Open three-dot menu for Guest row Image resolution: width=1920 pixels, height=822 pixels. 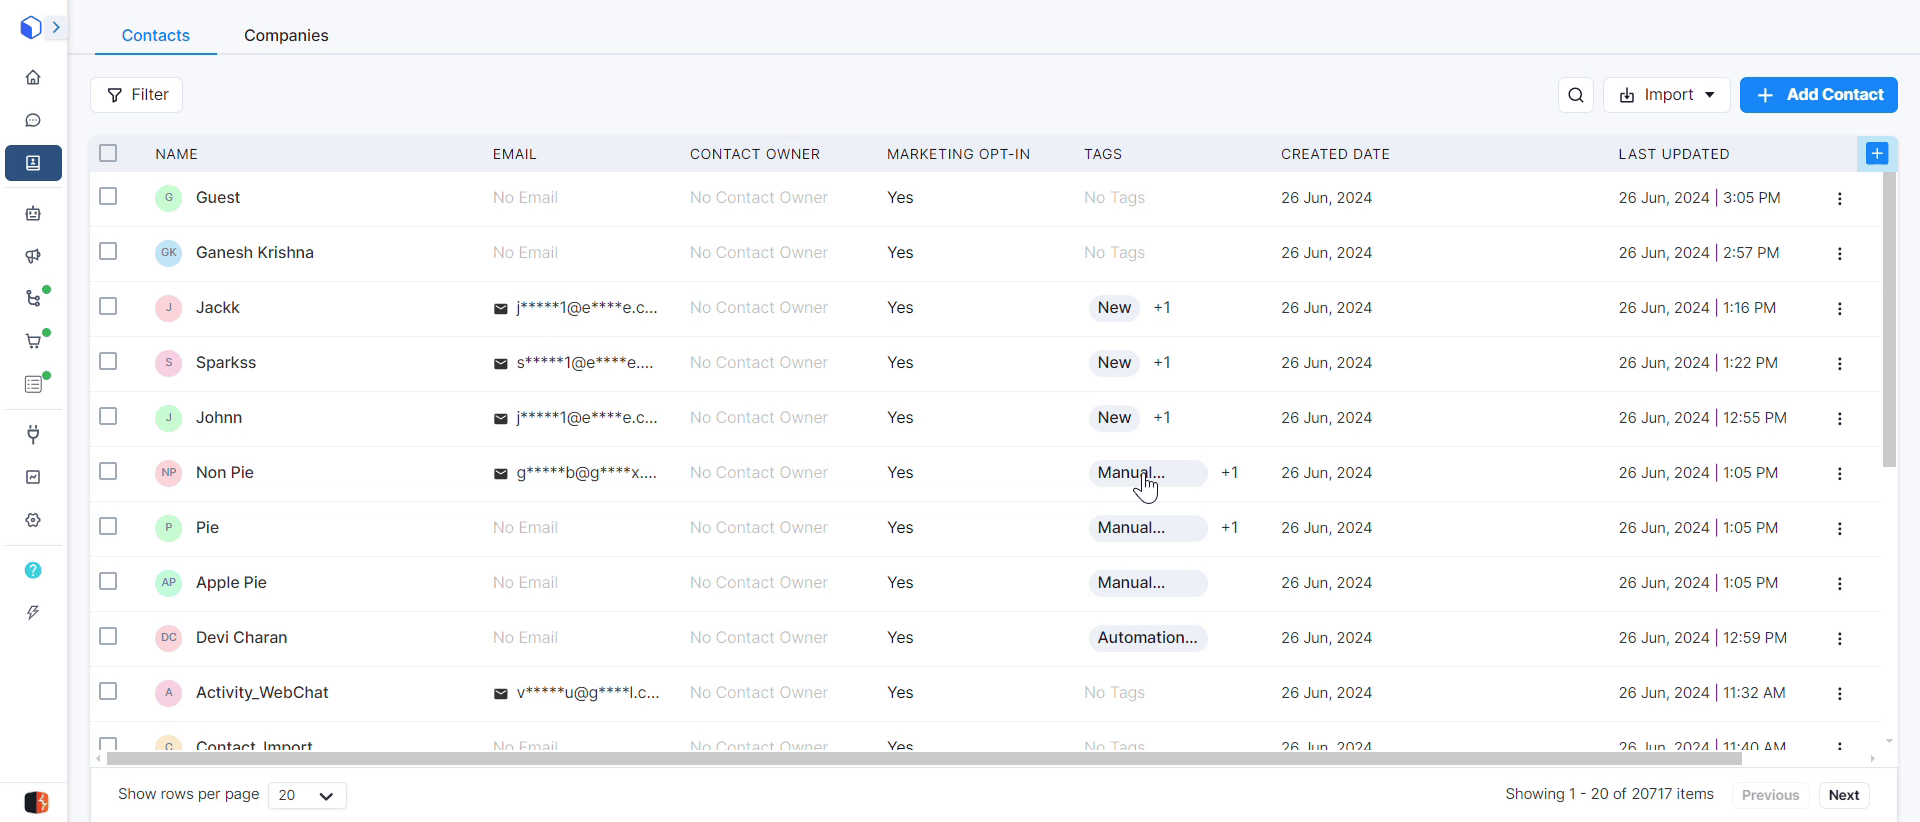coord(1839,199)
